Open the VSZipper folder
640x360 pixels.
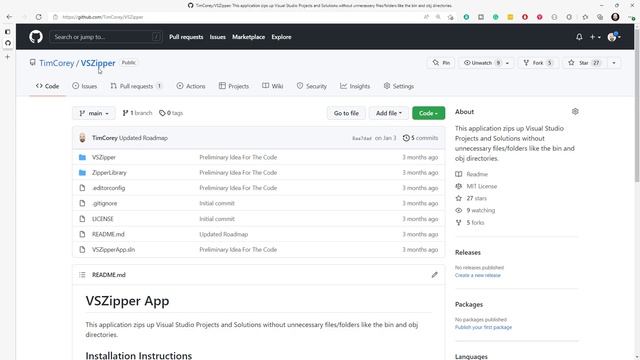click(x=104, y=157)
